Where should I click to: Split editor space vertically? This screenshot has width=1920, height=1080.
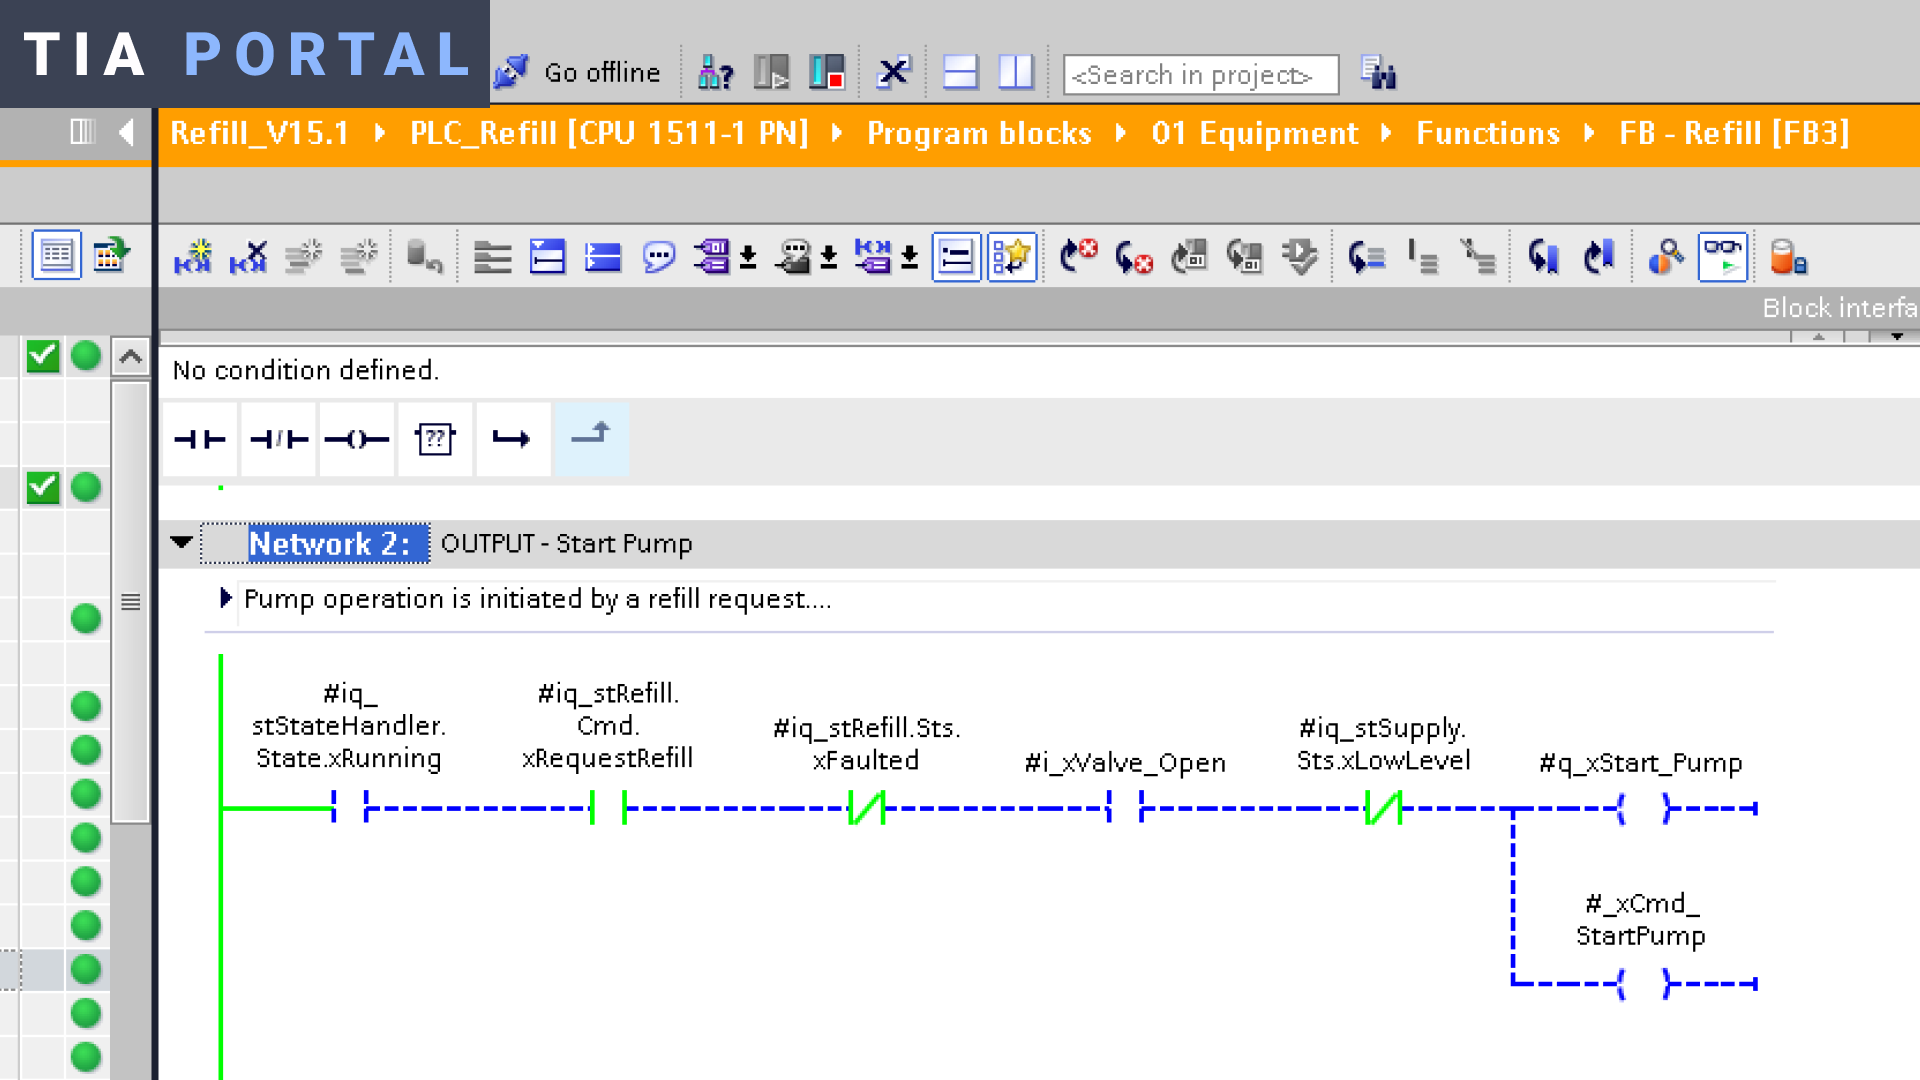pyautogui.click(x=1016, y=73)
